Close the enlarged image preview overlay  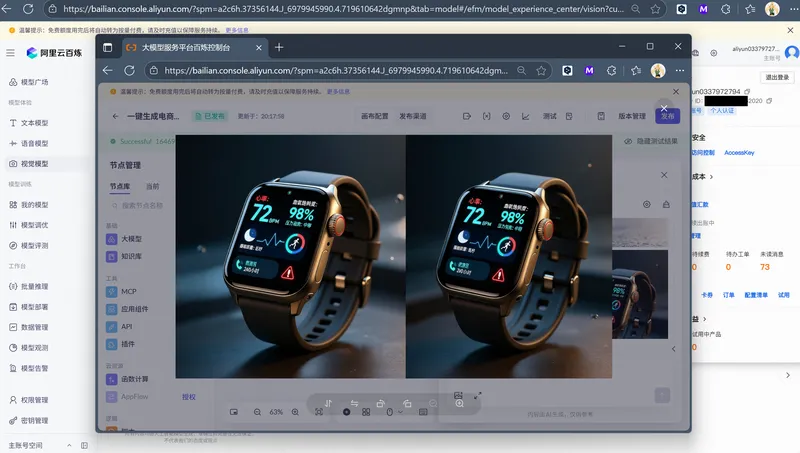coord(664,108)
